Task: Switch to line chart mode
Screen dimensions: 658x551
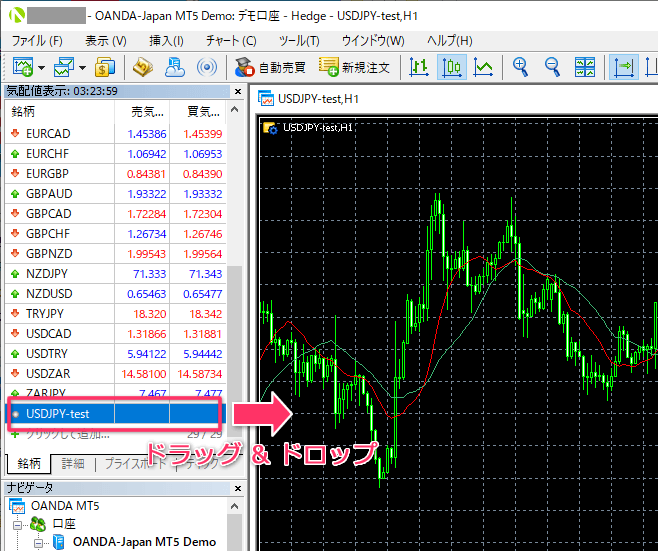Action: pos(483,67)
